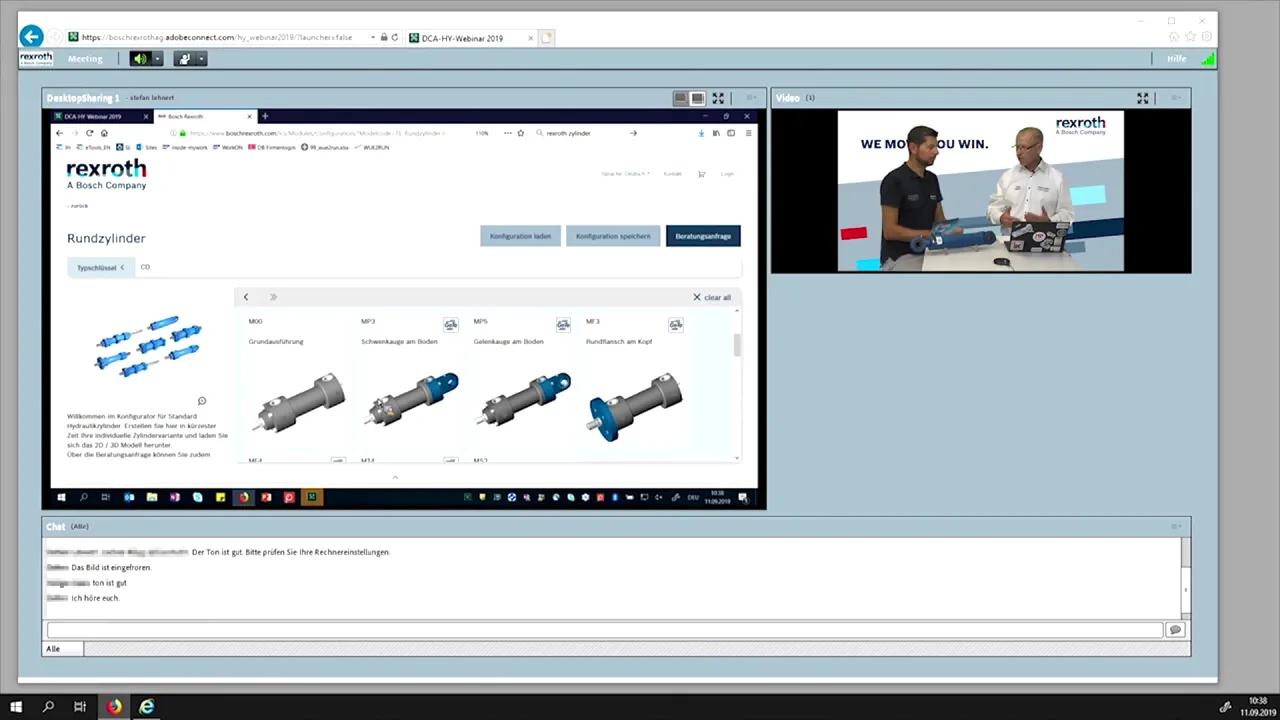This screenshot has height=720, width=1280.
Task: Click the zurück link under Rexroth logo
Action: (78, 206)
